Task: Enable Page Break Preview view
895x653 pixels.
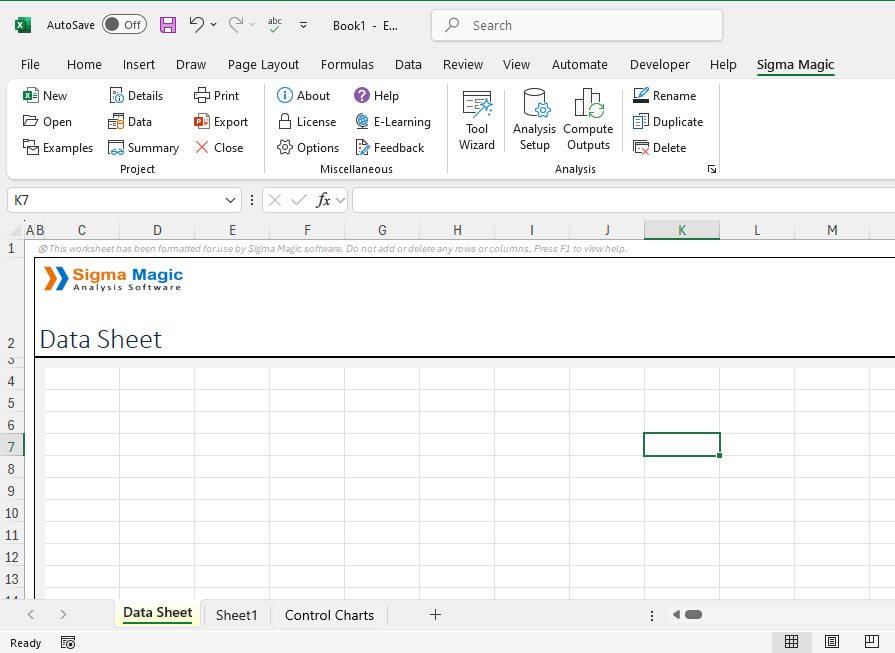Action: 871,642
